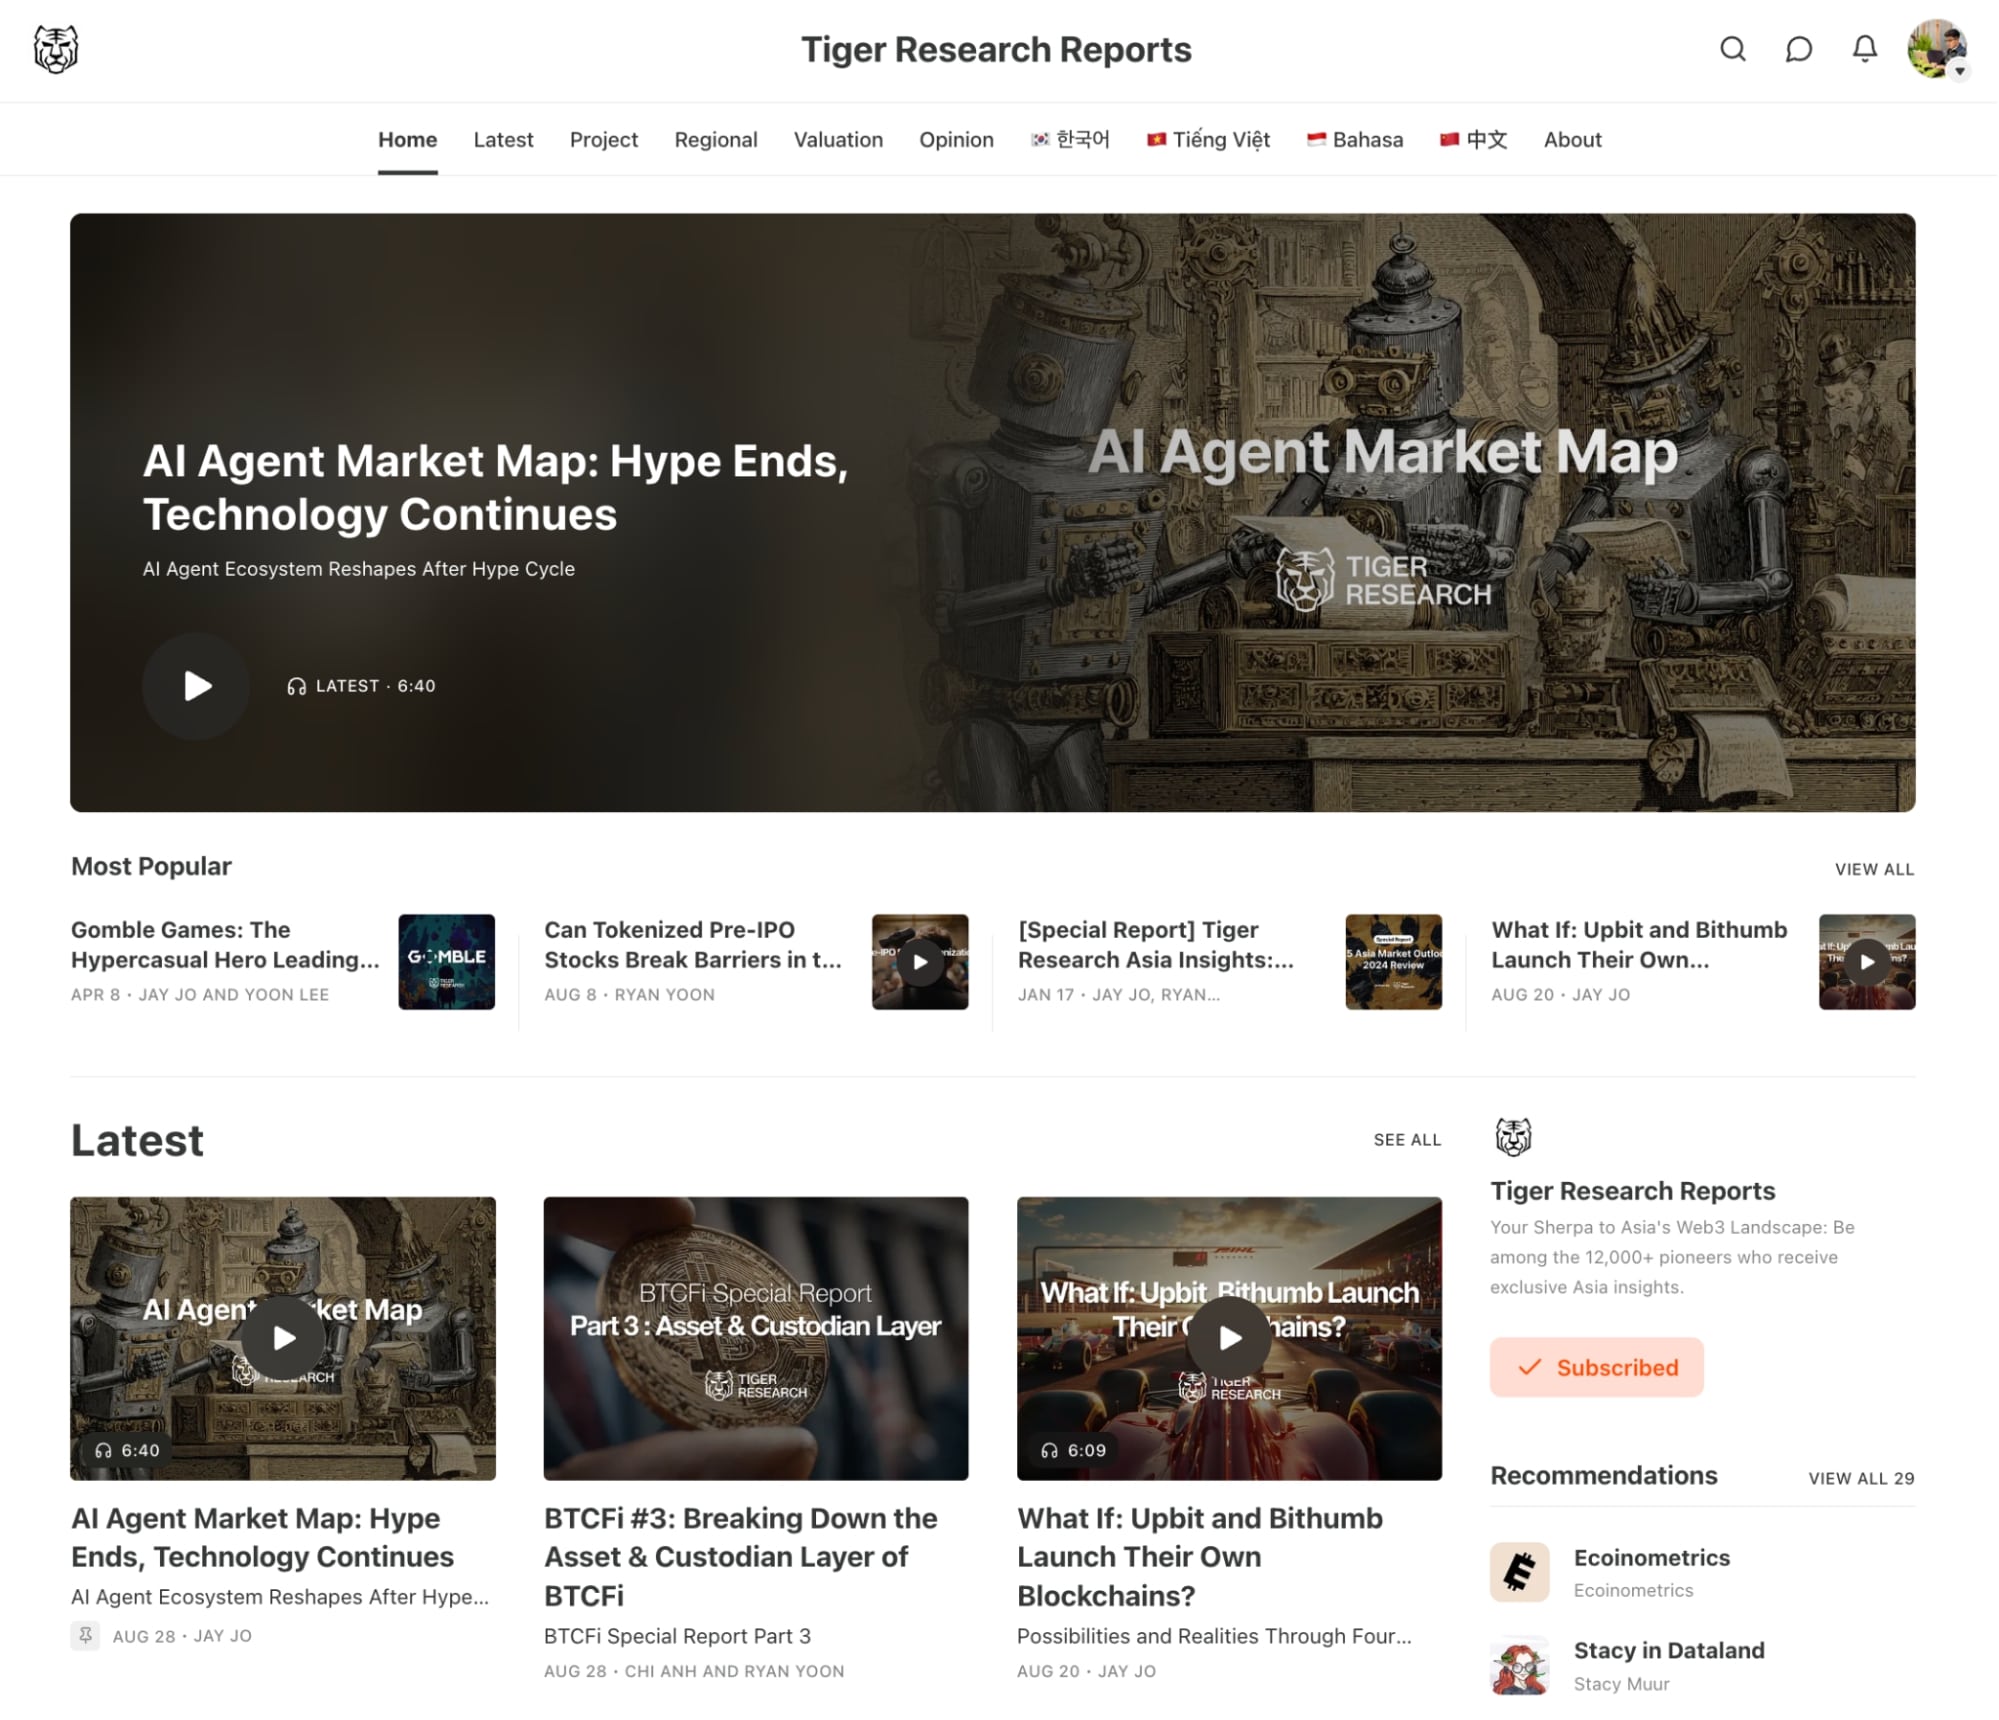Open the Opinion tab
The height and width of the screenshot is (1720, 1999).
click(x=956, y=140)
